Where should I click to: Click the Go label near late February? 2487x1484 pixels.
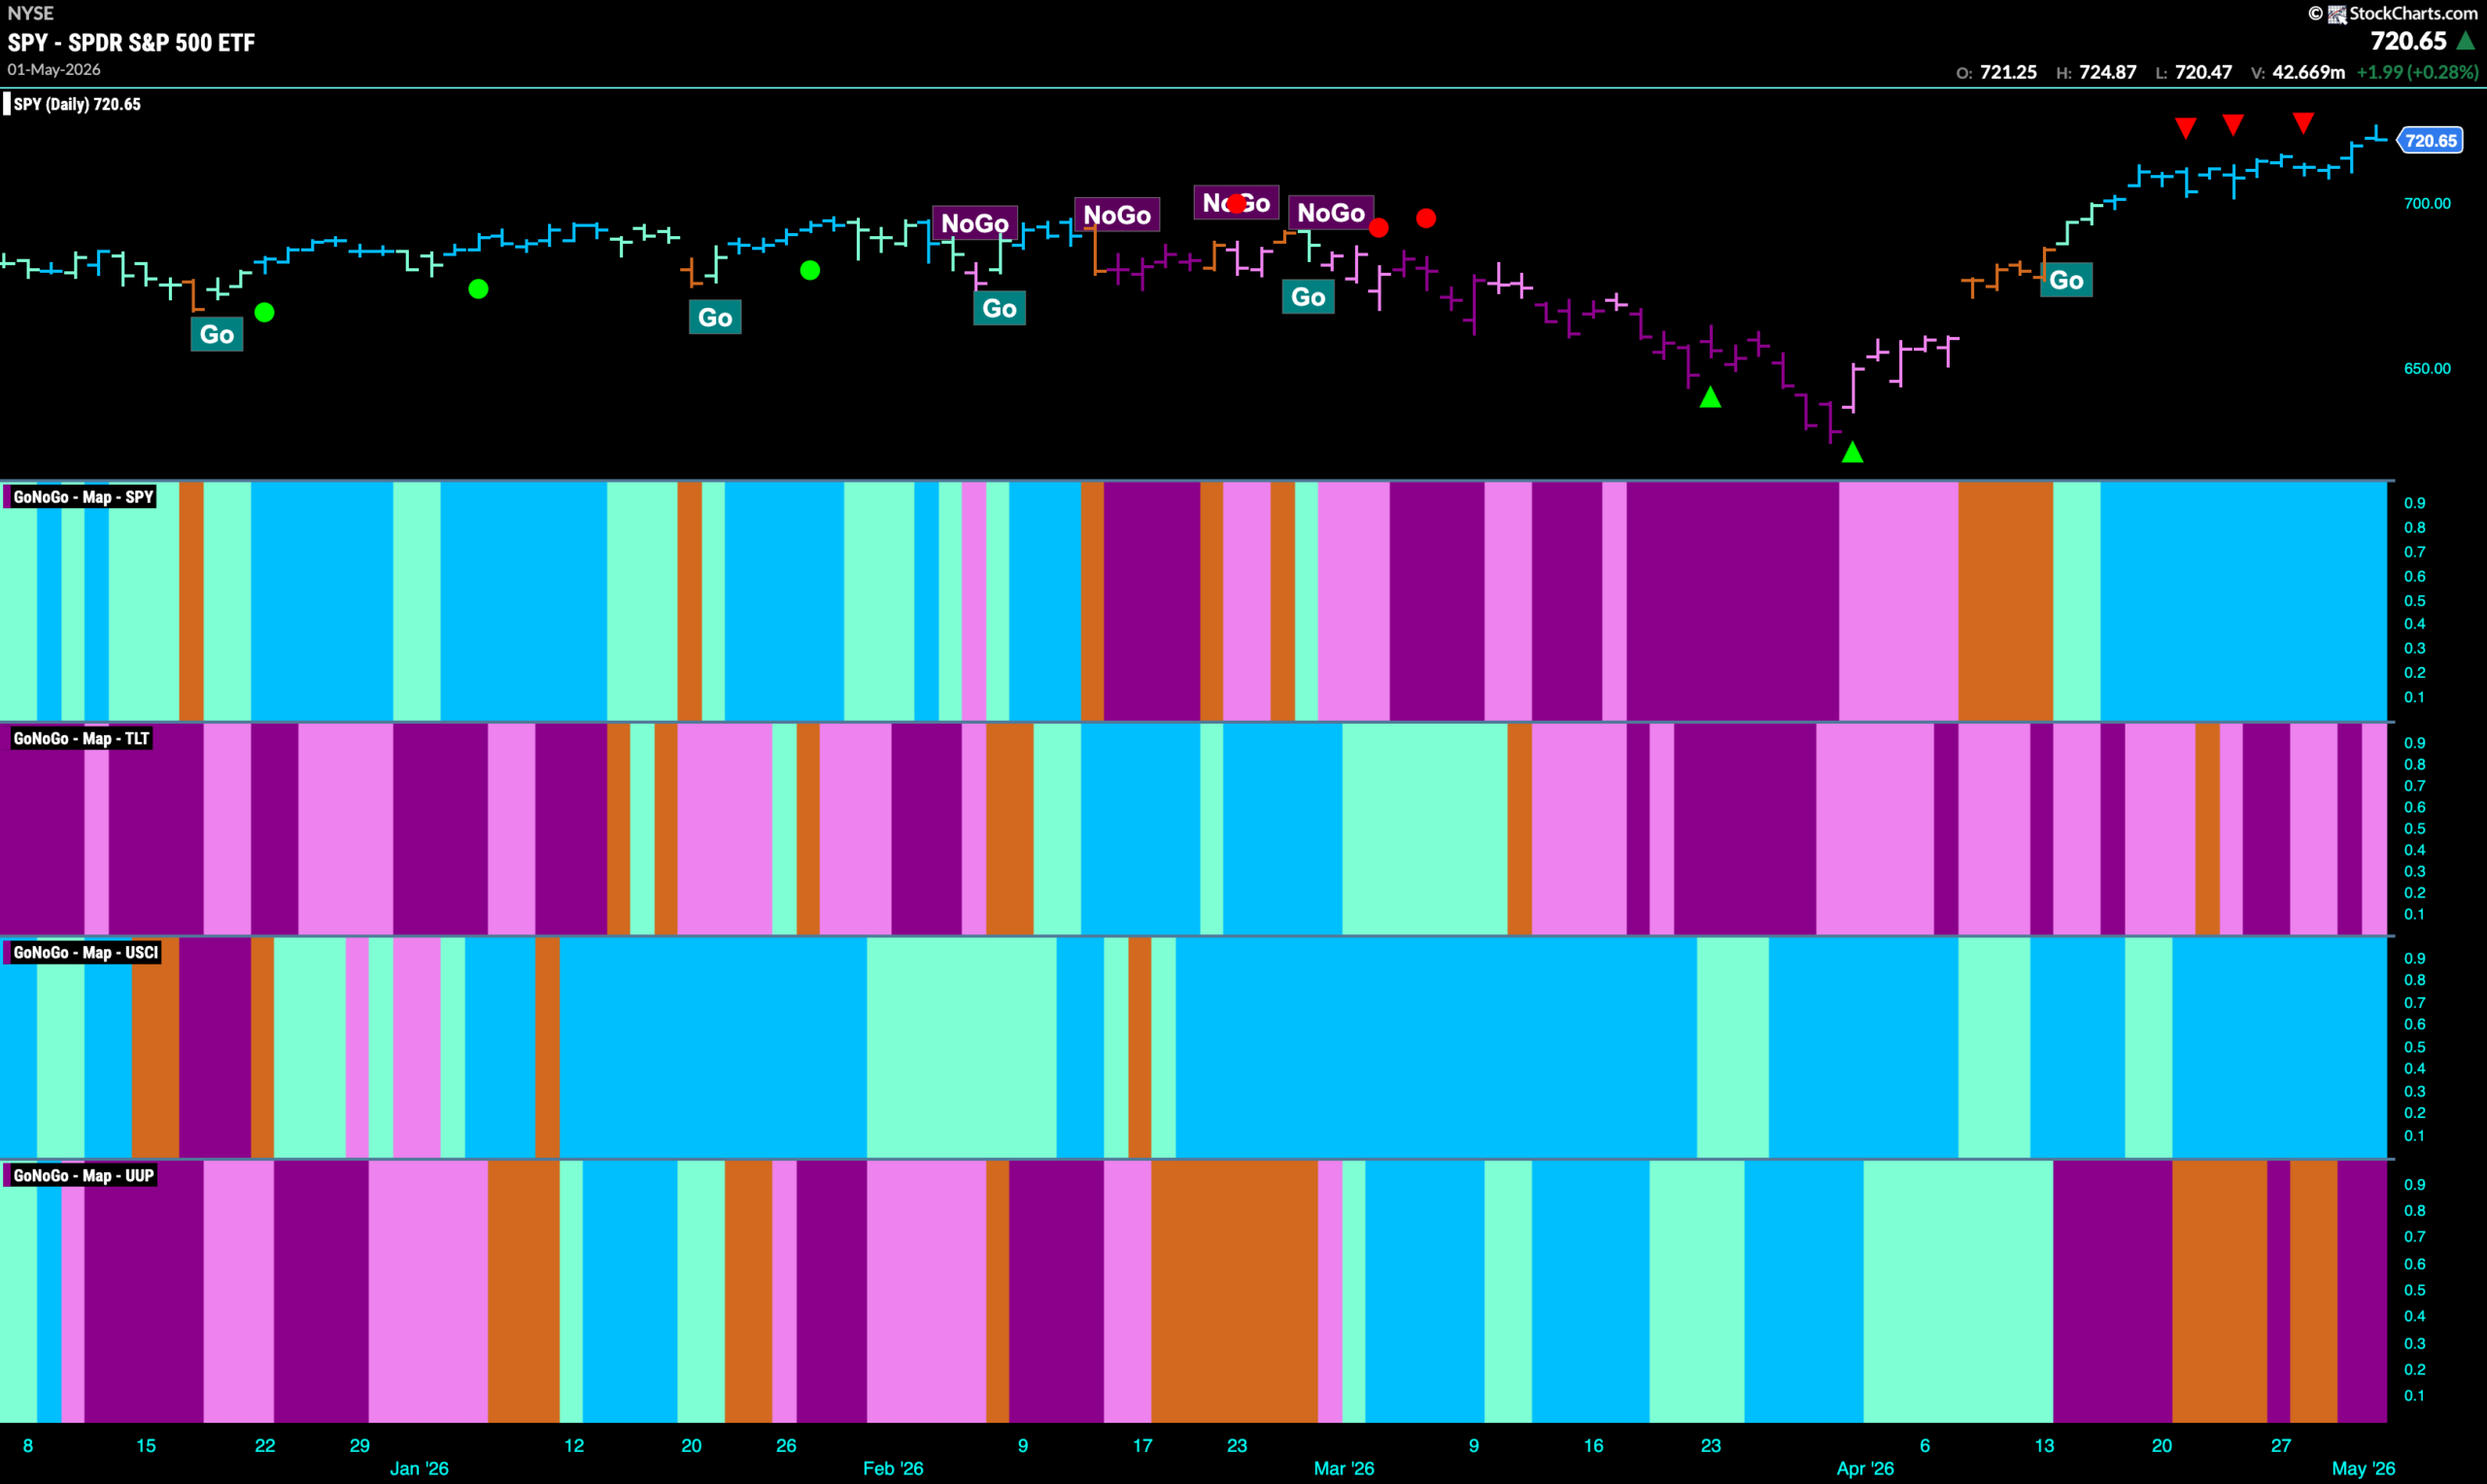pyautogui.click(x=1308, y=296)
